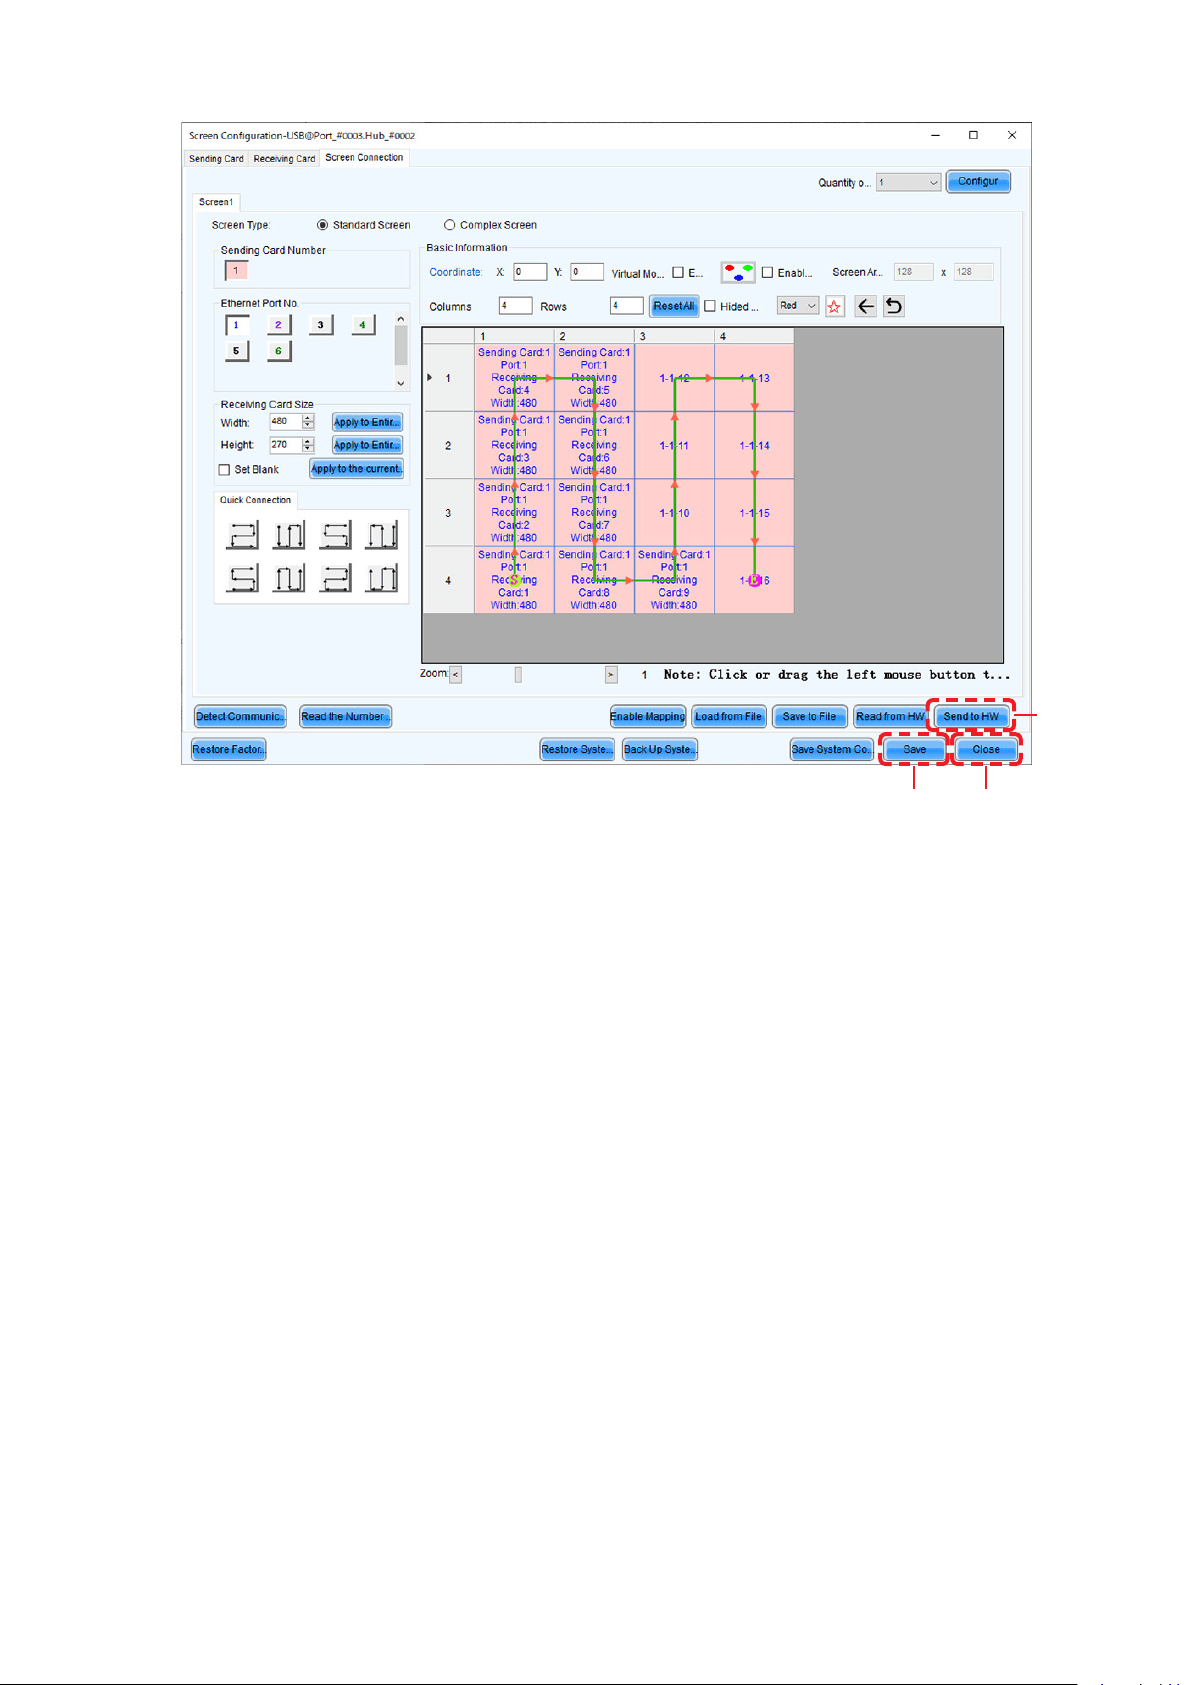The width and height of the screenshot is (1192, 1685).
Task: Click the ResetAll button
Action: [674, 306]
